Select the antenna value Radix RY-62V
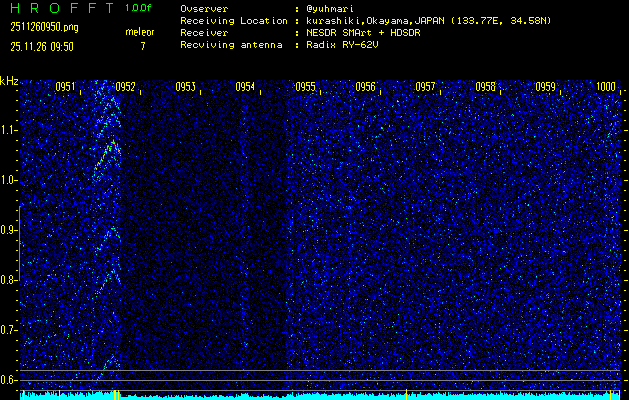629x400 pixels. pyautogui.click(x=342, y=45)
